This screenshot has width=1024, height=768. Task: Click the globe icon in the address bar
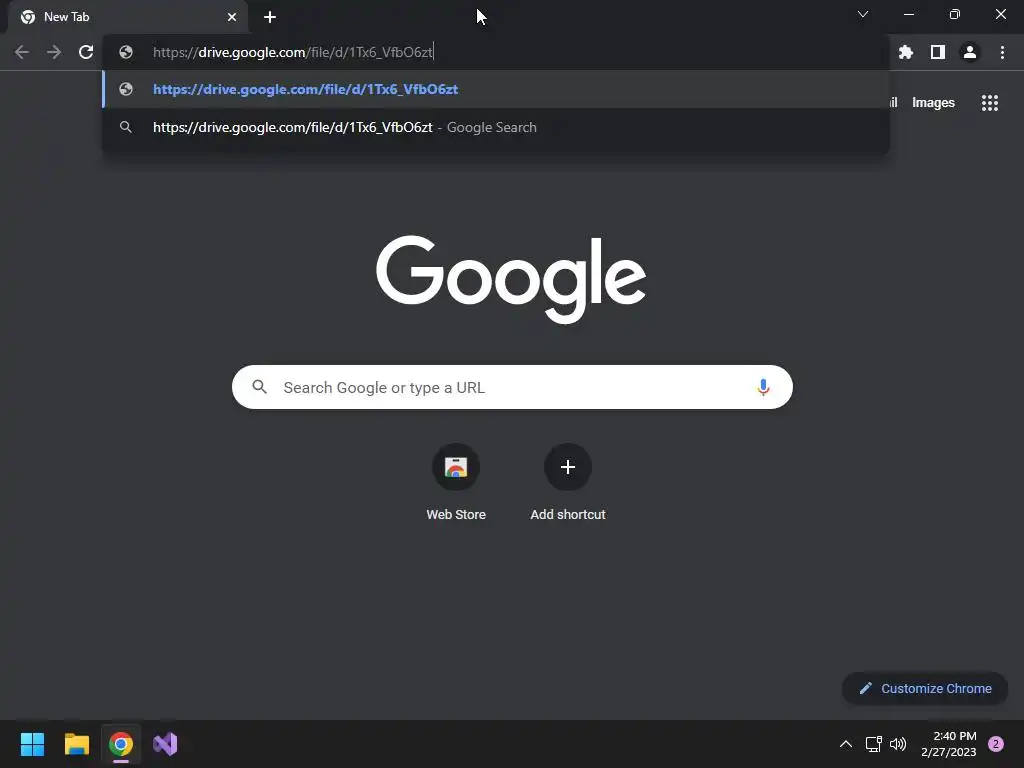(x=126, y=52)
